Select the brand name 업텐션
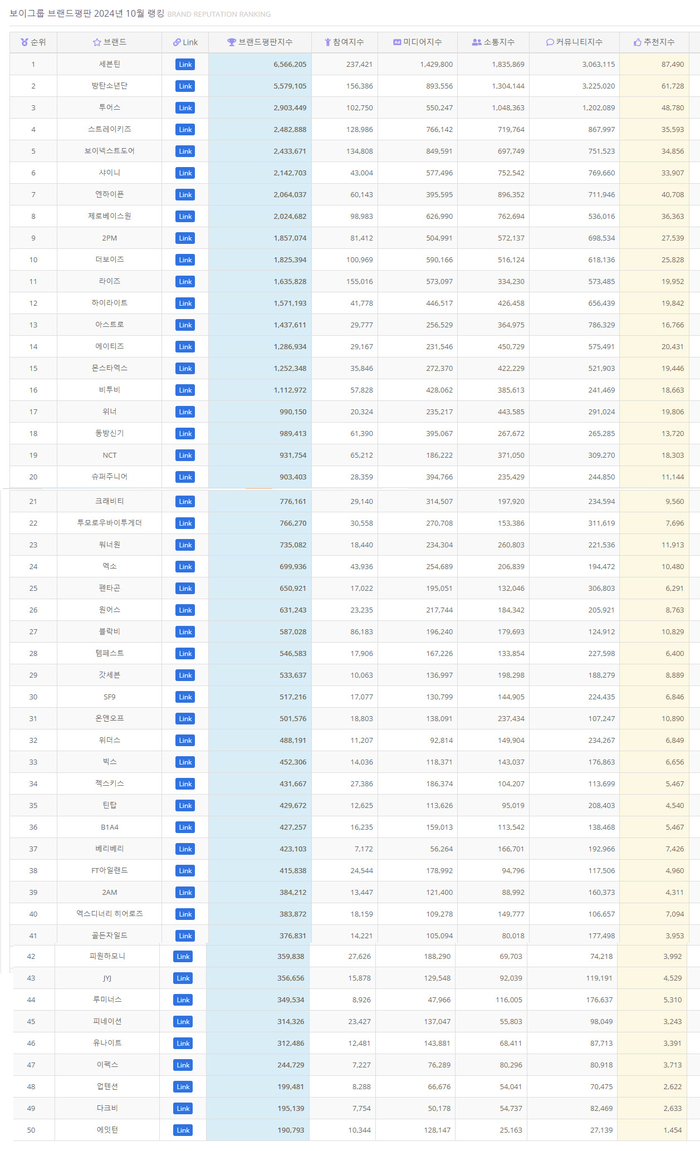 coord(107,1087)
